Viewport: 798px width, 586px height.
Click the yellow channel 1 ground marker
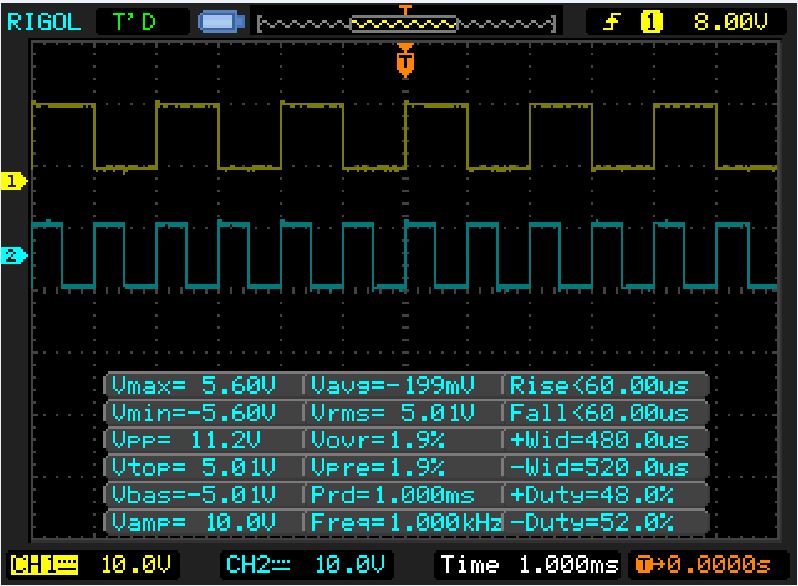pyautogui.click(x=14, y=181)
